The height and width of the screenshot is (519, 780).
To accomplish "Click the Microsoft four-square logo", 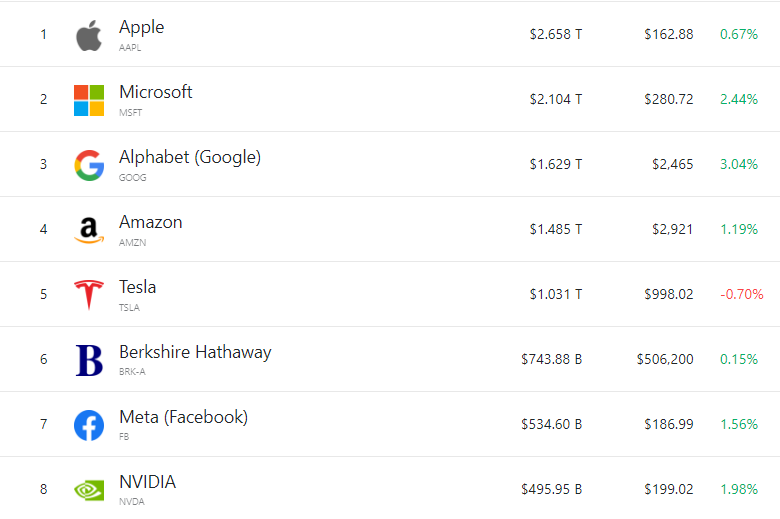I will (89, 100).
